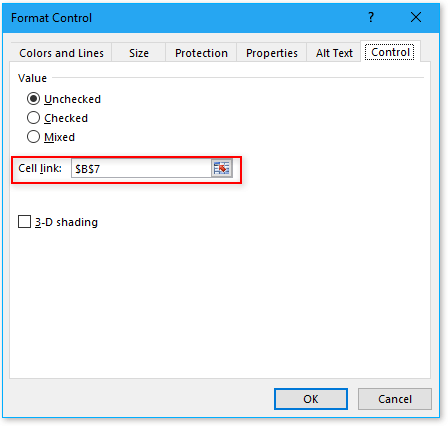Switch to the Properties tab
Screen dimensions: 448x428
tap(272, 53)
